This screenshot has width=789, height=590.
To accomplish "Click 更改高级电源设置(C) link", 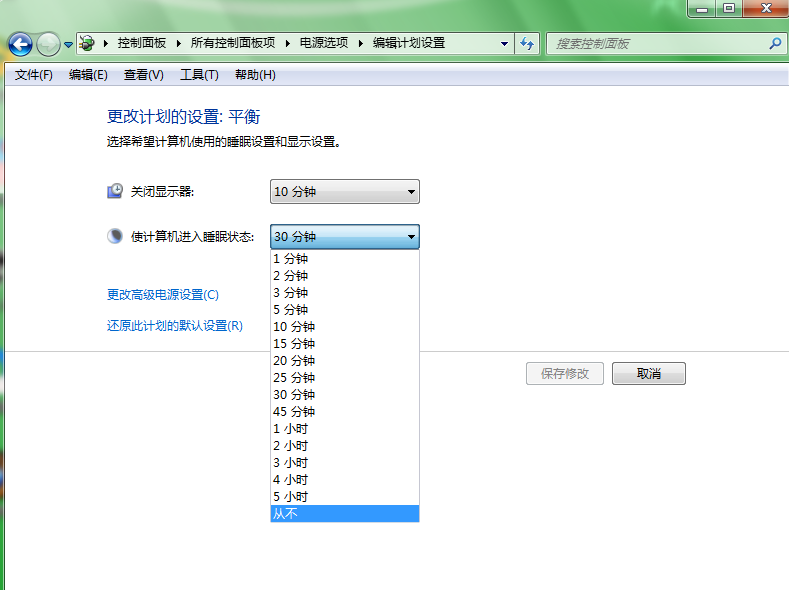I will click(162, 295).
